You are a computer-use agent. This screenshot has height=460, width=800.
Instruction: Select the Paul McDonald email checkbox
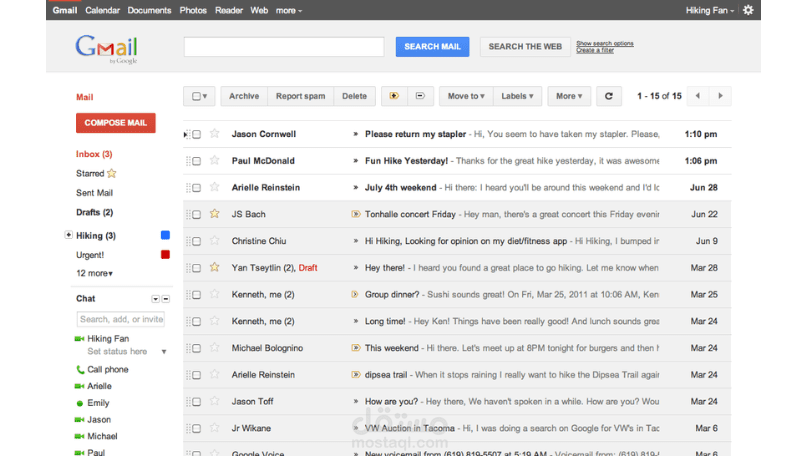coord(196,161)
